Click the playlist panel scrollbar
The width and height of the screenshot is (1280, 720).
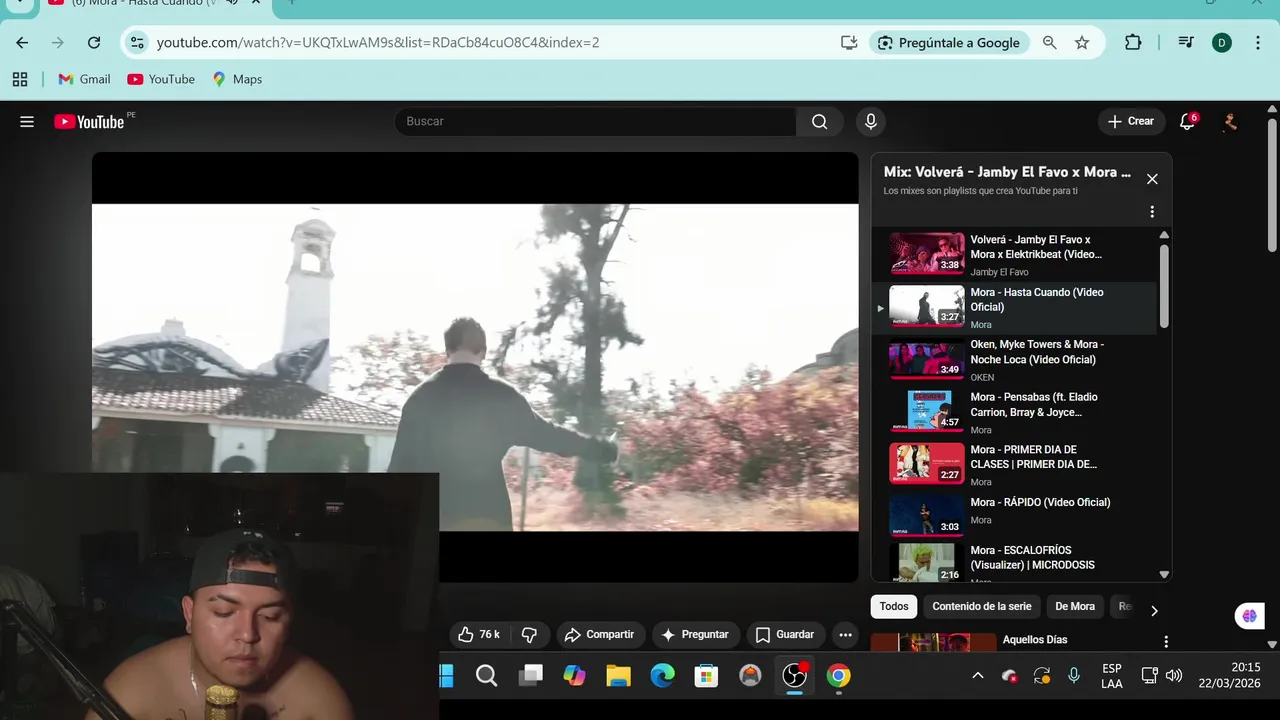click(1164, 285)
